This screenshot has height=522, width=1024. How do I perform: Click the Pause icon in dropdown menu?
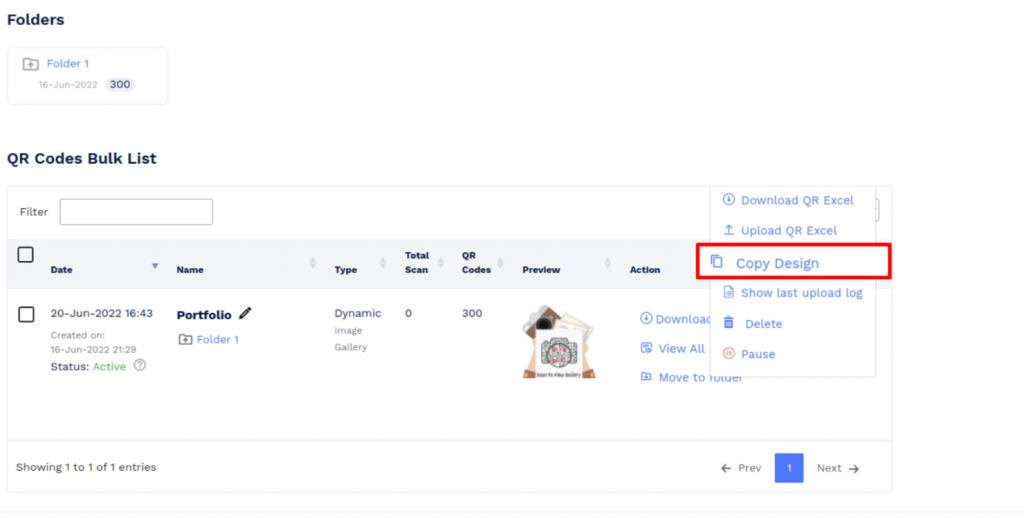pos(728,354)
